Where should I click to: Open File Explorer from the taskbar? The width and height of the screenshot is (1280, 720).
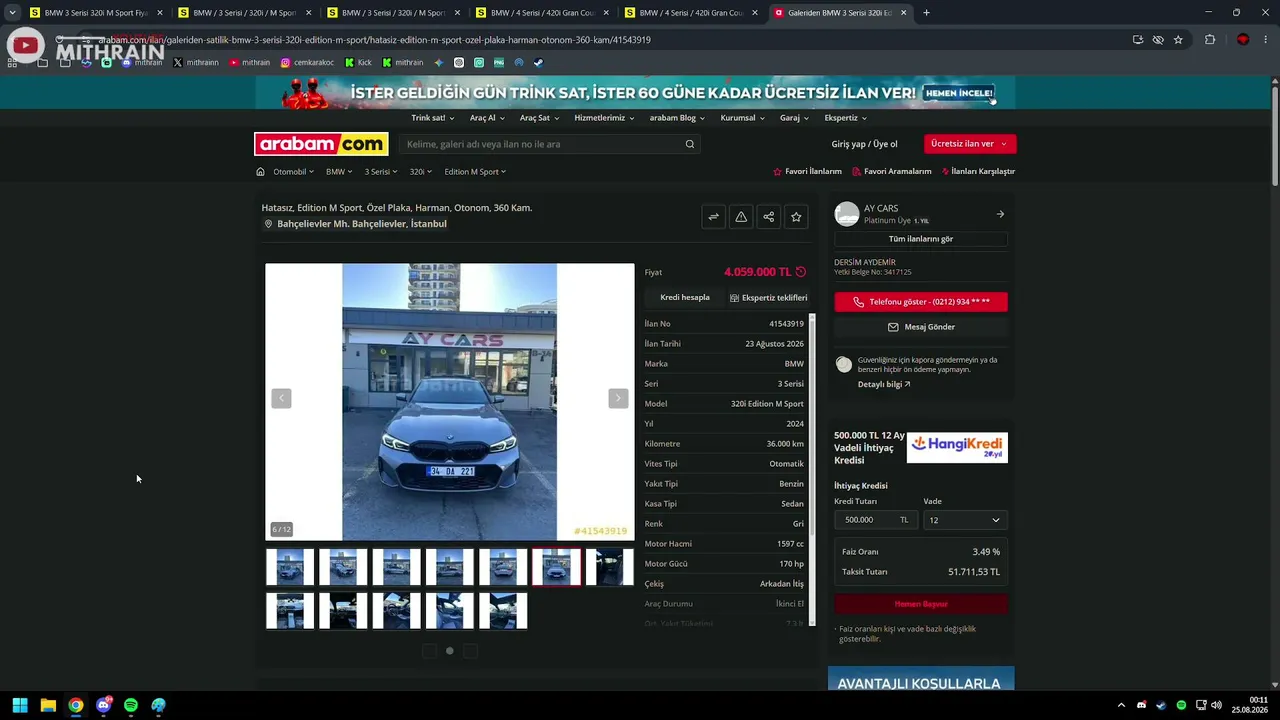[x=48, y=705]
